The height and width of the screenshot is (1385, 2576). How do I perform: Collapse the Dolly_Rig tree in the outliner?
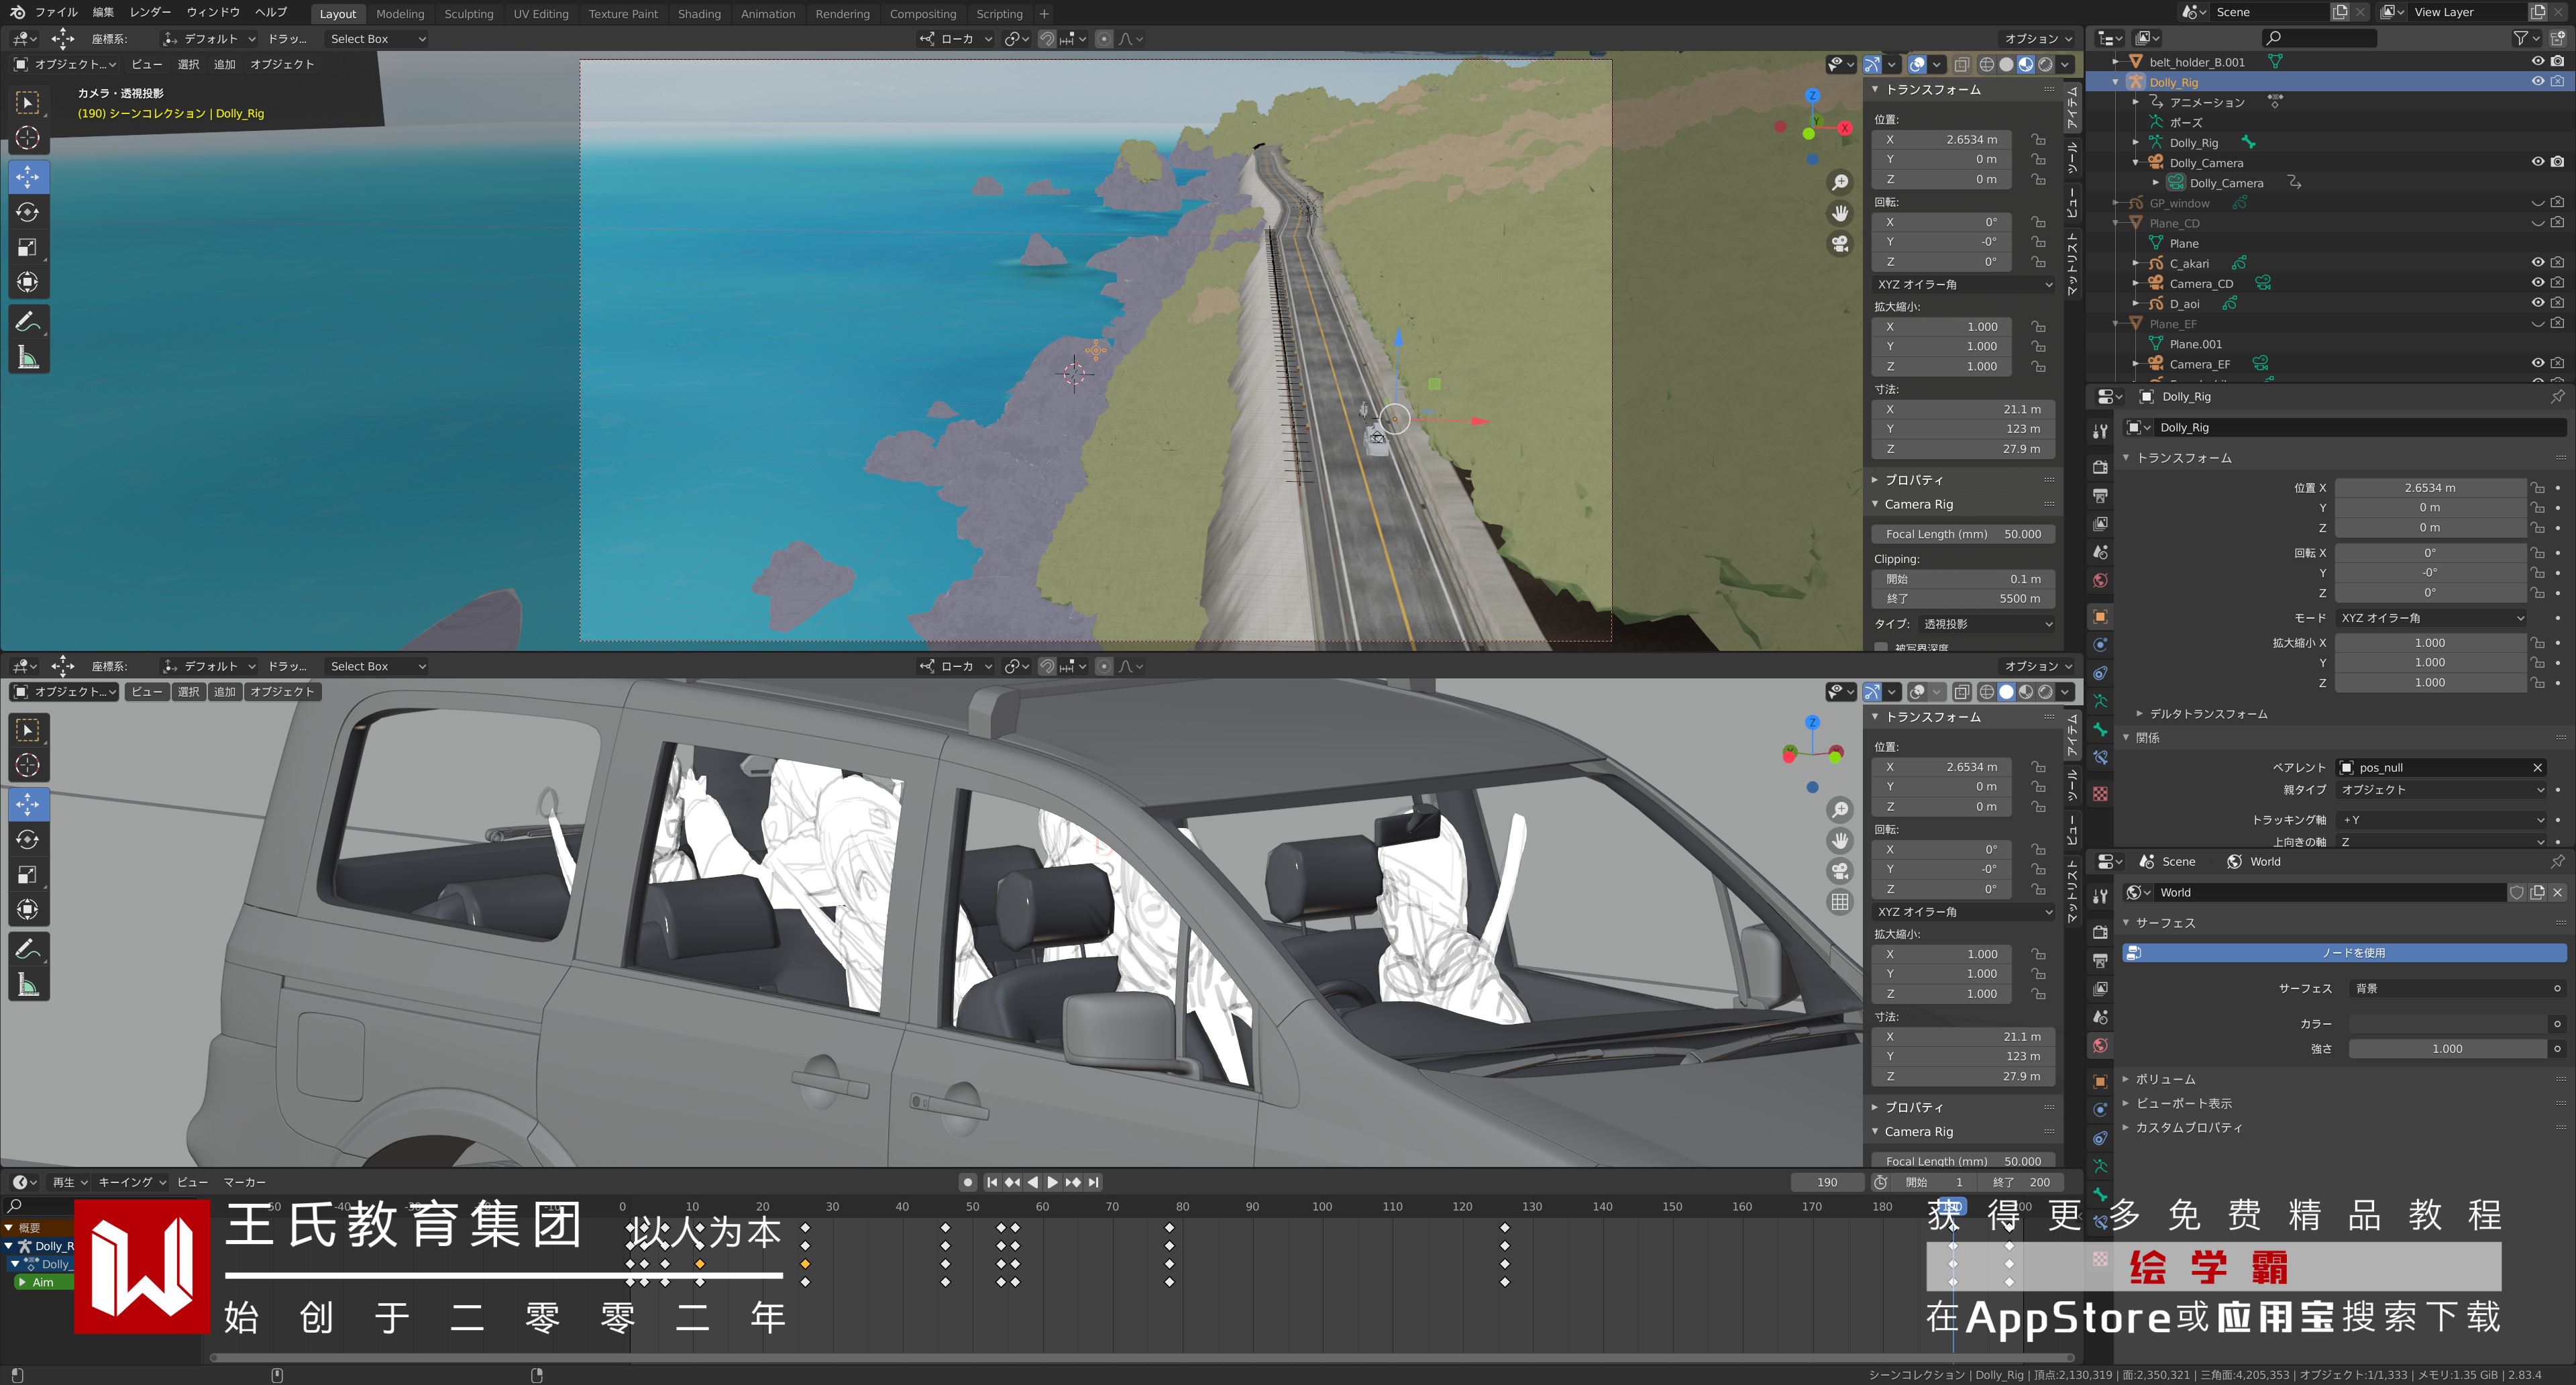pos(2115,82)
